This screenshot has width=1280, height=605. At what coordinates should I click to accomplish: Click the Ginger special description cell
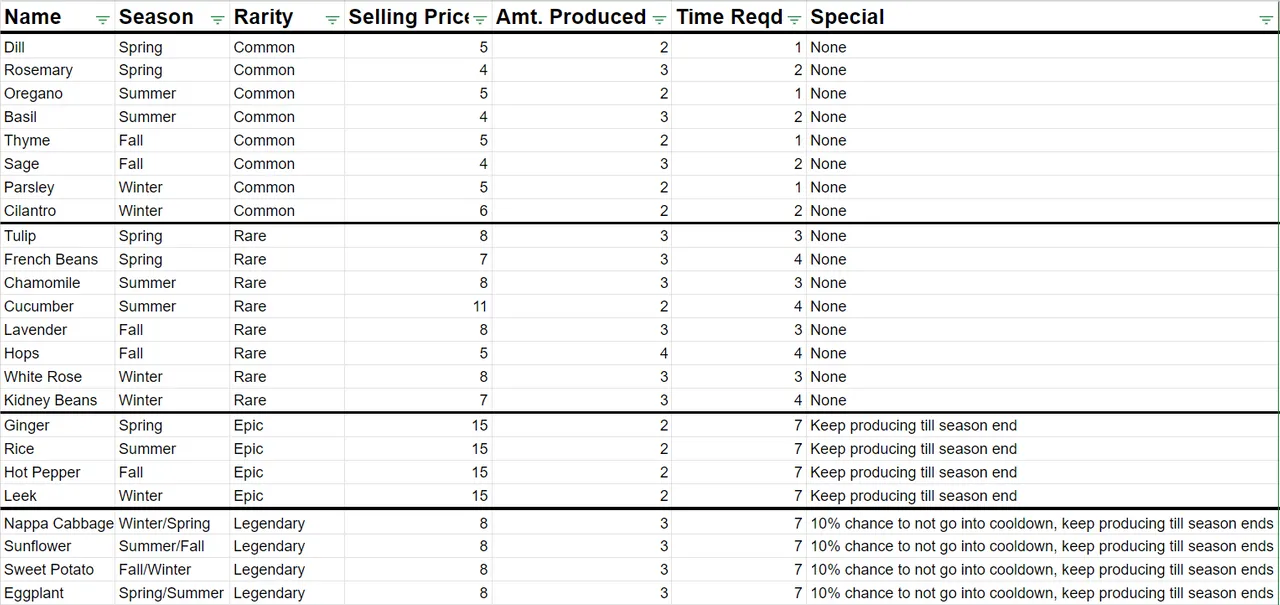tap(1043, 425)
